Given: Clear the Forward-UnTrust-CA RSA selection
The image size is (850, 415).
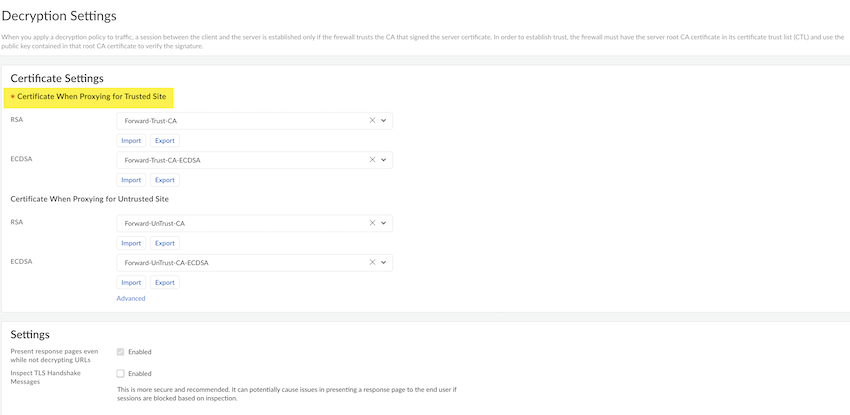Looking at the screenshot, I should pyautogui.click(x=372, y=223).
